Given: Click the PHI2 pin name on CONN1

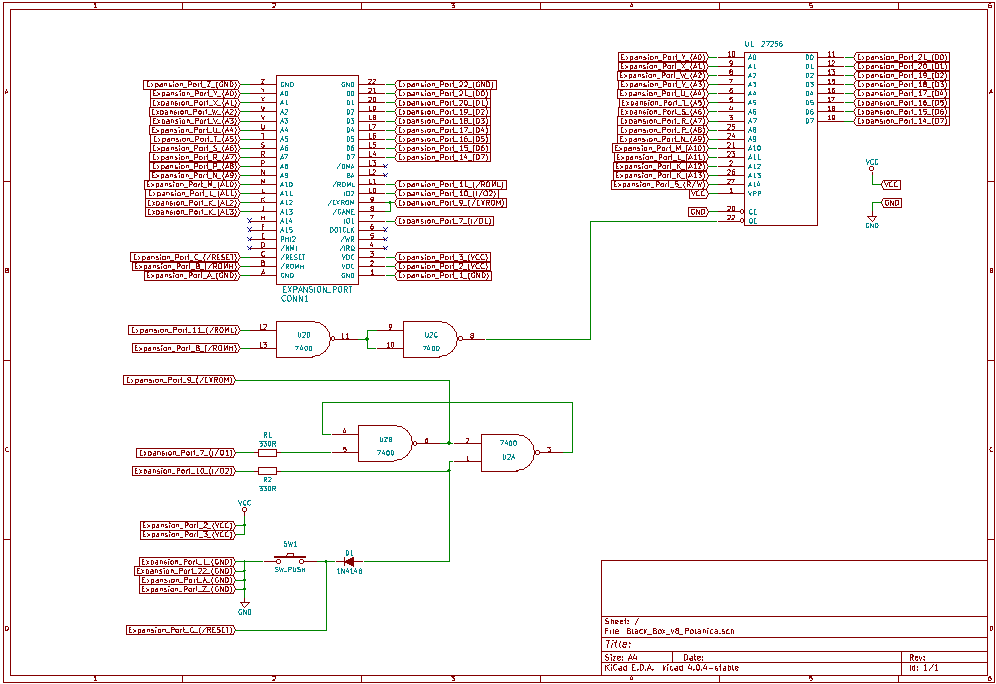Looking at the screenshot, I should pyautogui.click(x=288, y=239).
